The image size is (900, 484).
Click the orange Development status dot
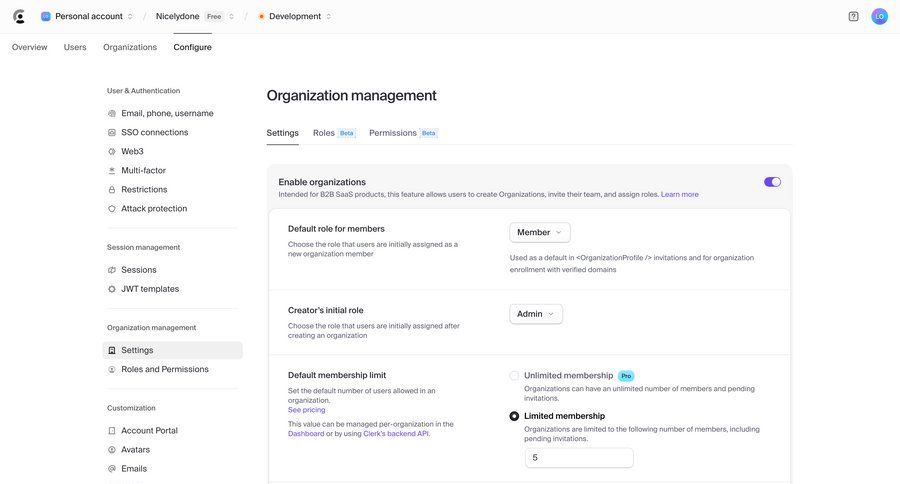tap(261, 17)
